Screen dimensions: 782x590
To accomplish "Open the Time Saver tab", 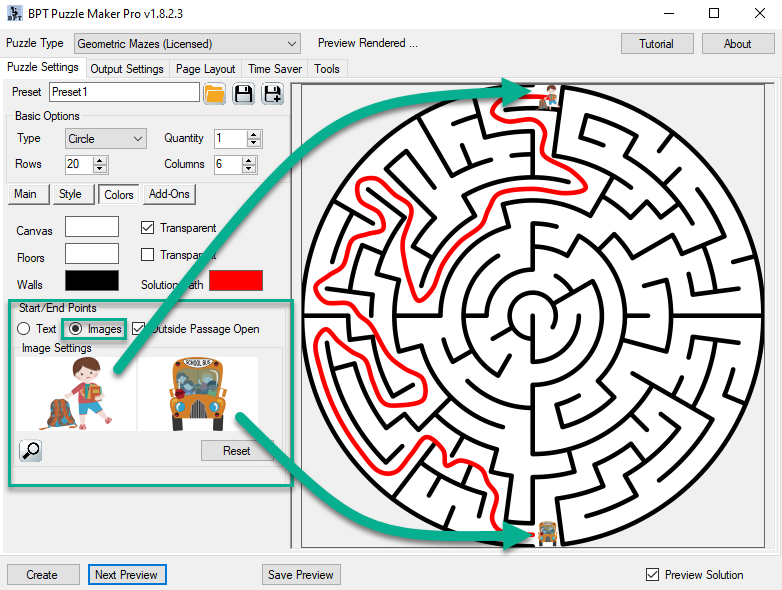I will pos(275,69).
